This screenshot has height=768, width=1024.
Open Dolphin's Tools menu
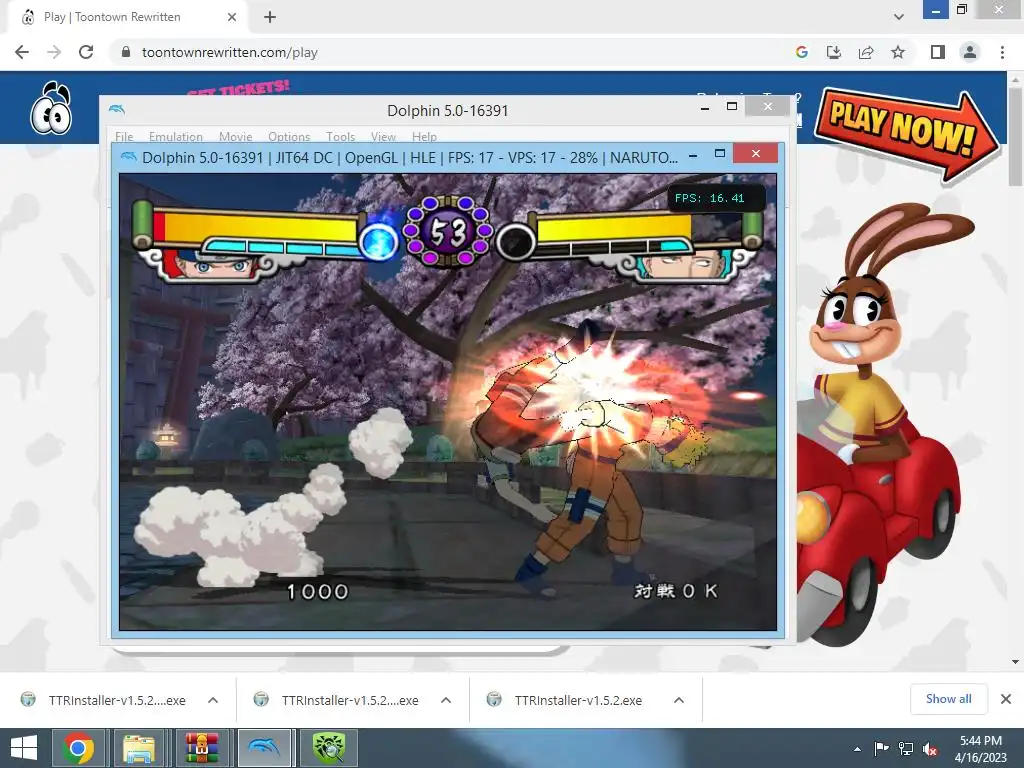(x=340, y=136)
